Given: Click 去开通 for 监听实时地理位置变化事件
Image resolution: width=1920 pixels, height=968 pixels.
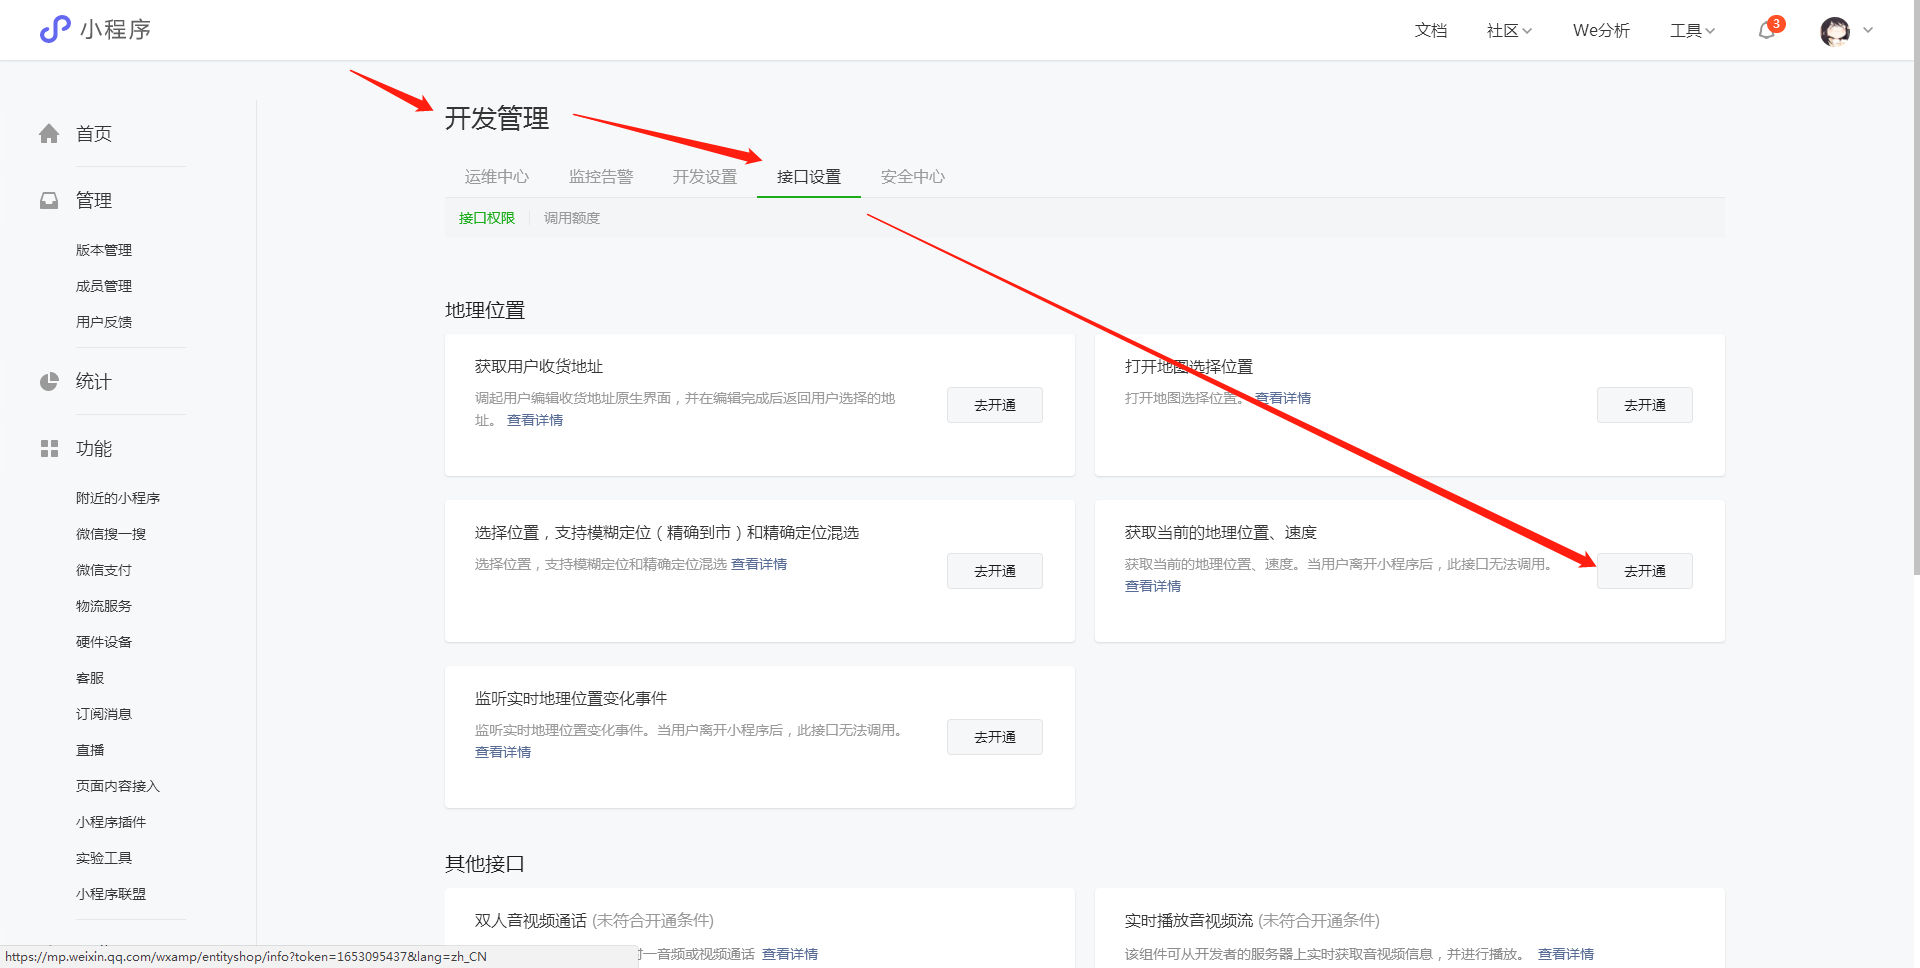Looking at the screenshot, I should 995,737.
